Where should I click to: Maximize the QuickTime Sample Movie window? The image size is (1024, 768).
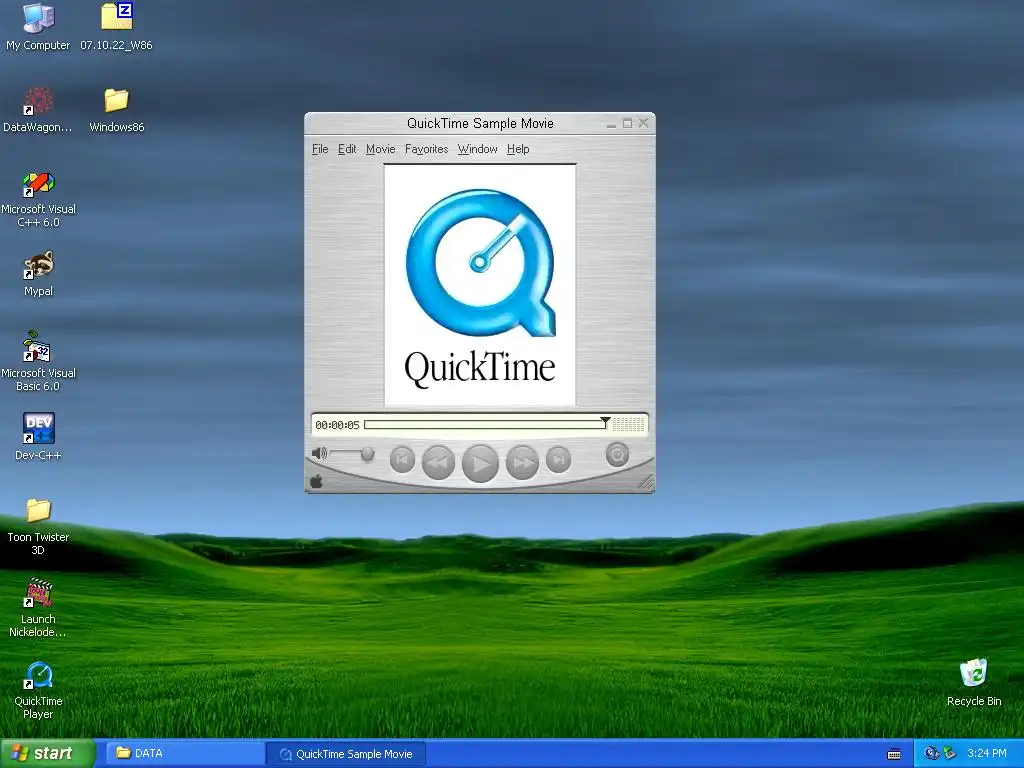(628, 123)
